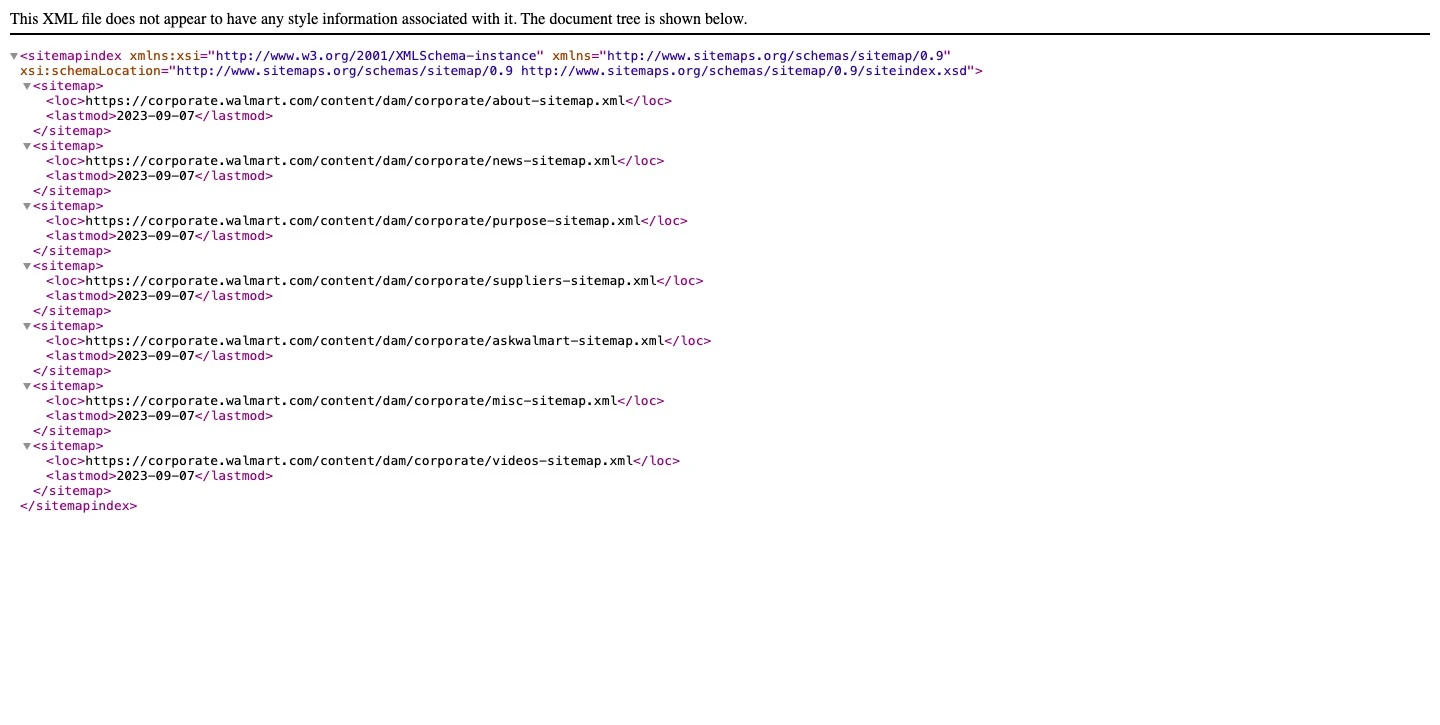Collapse the root sitemapindex disclosure triangle
1440x725 pixels.
click(14, 56)
